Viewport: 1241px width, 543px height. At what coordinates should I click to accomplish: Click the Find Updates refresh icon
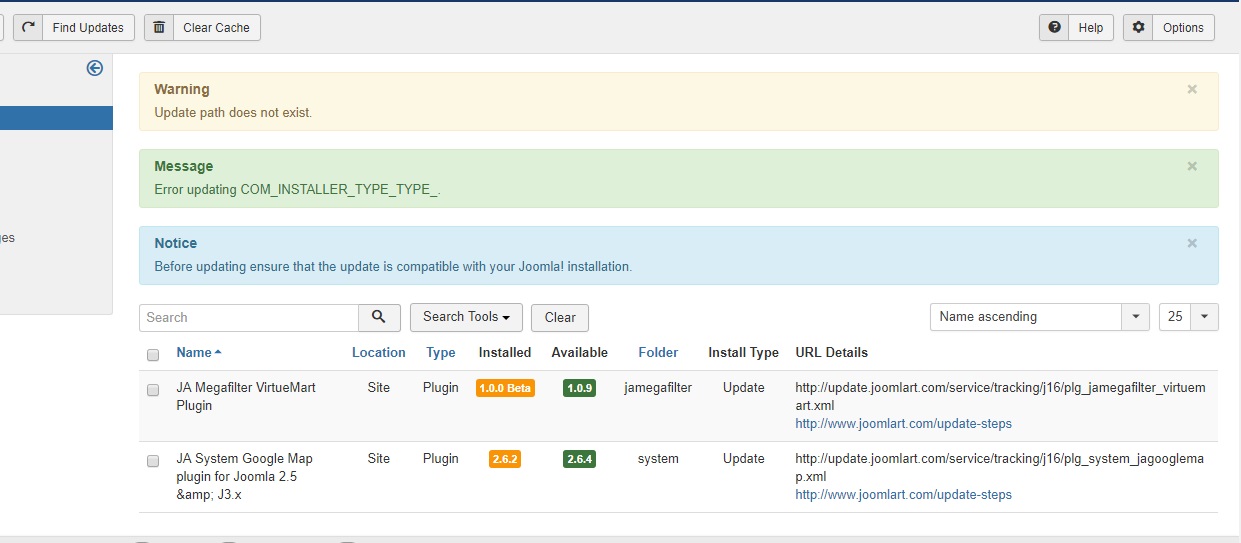pos(28,27)
